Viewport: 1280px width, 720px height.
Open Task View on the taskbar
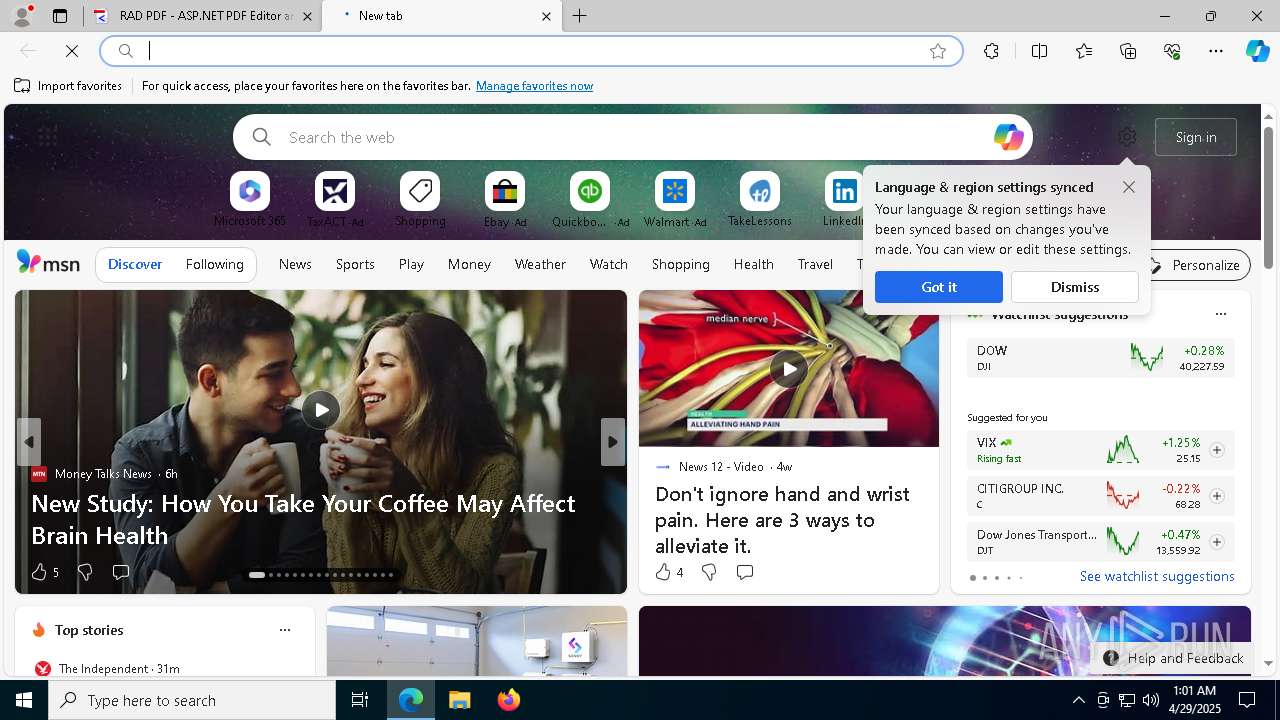360,700
